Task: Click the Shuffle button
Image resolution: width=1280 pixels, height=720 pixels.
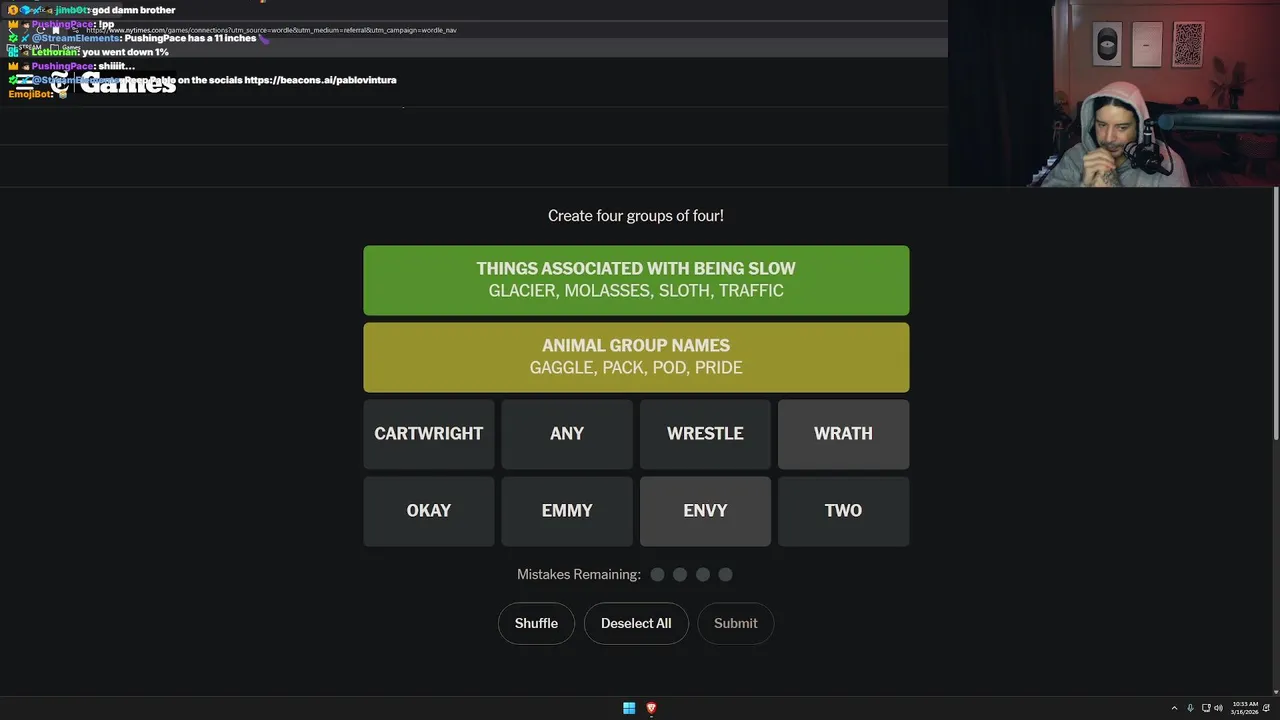Action: click(536, 623)
